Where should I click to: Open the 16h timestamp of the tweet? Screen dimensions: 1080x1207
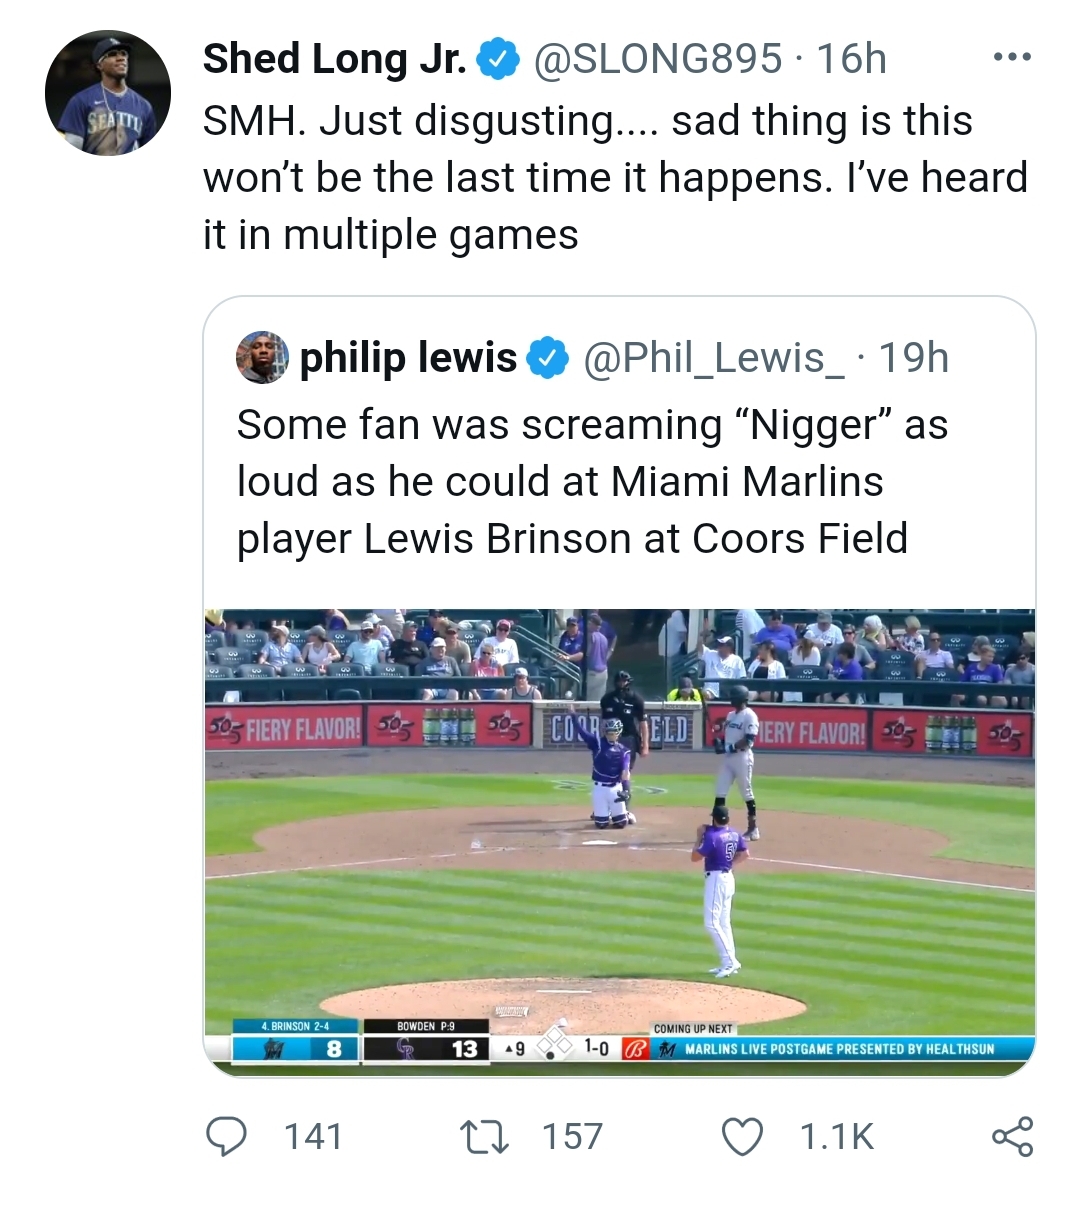[x=851, y=59]
